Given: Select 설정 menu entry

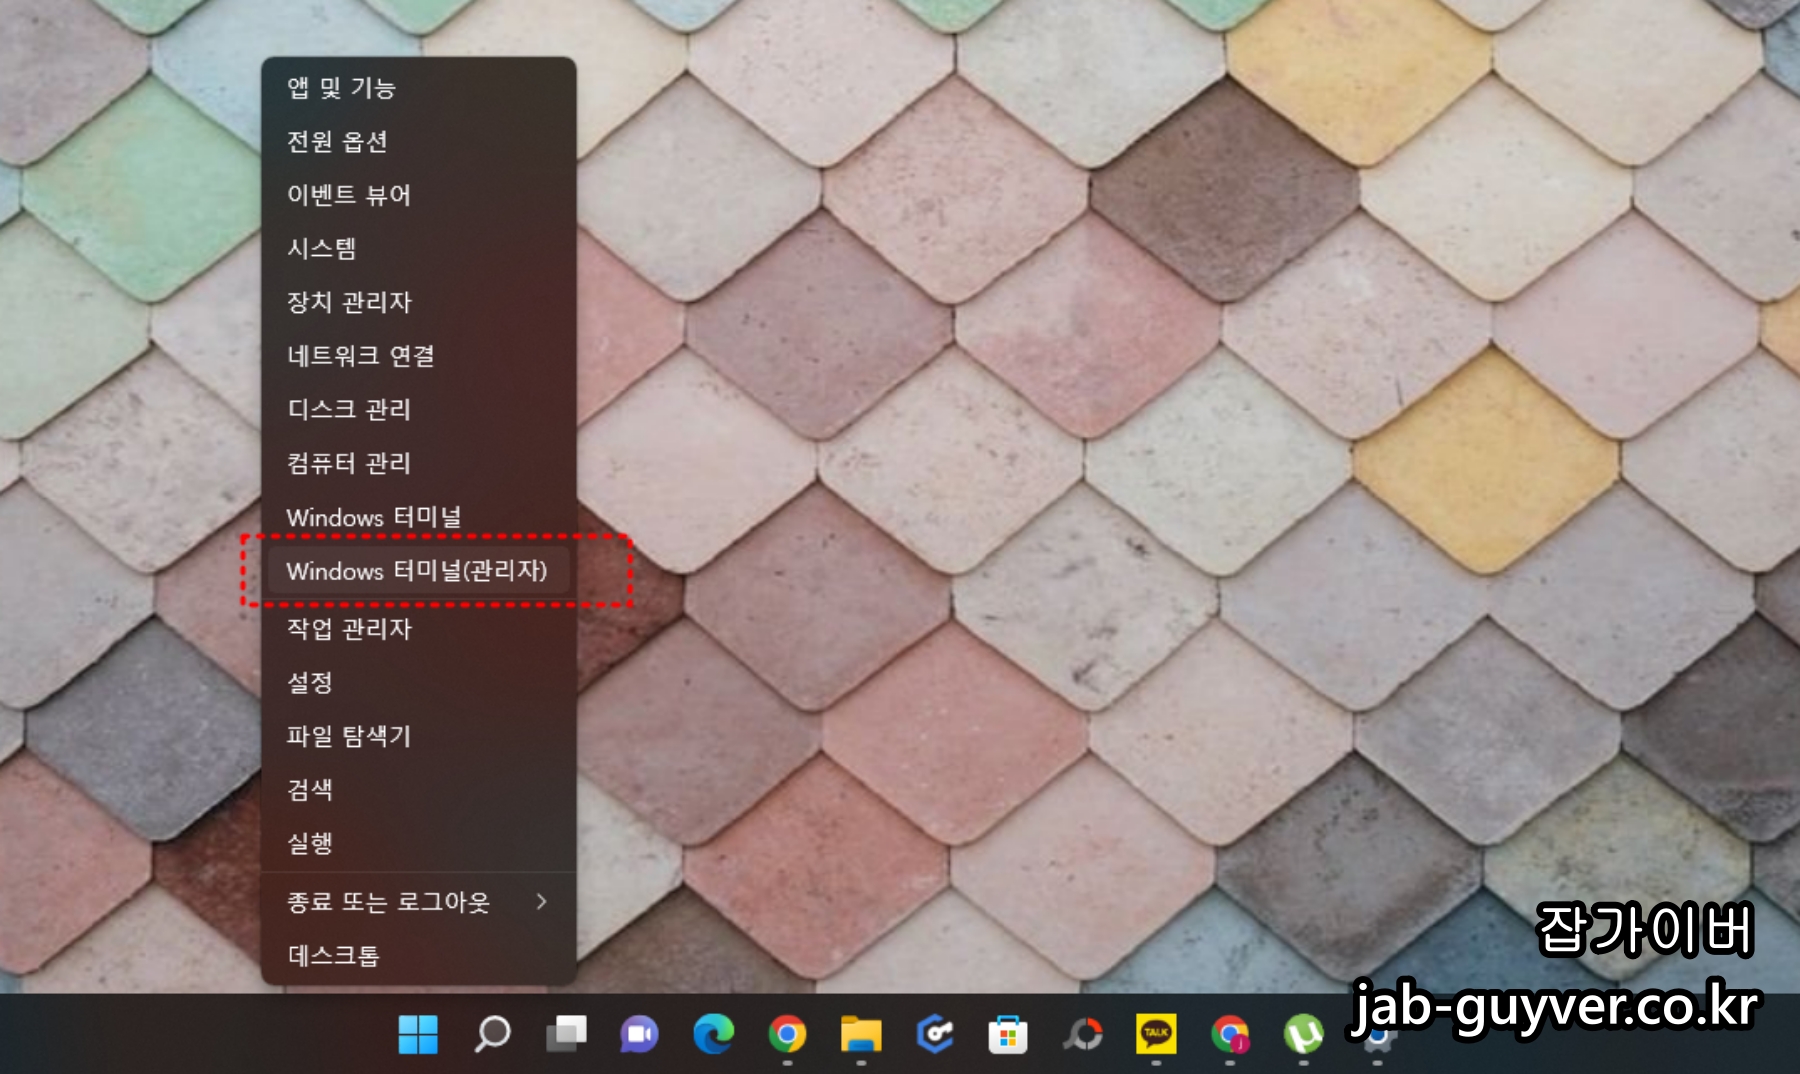Looking at the screenshot, I should pos(418,683).
